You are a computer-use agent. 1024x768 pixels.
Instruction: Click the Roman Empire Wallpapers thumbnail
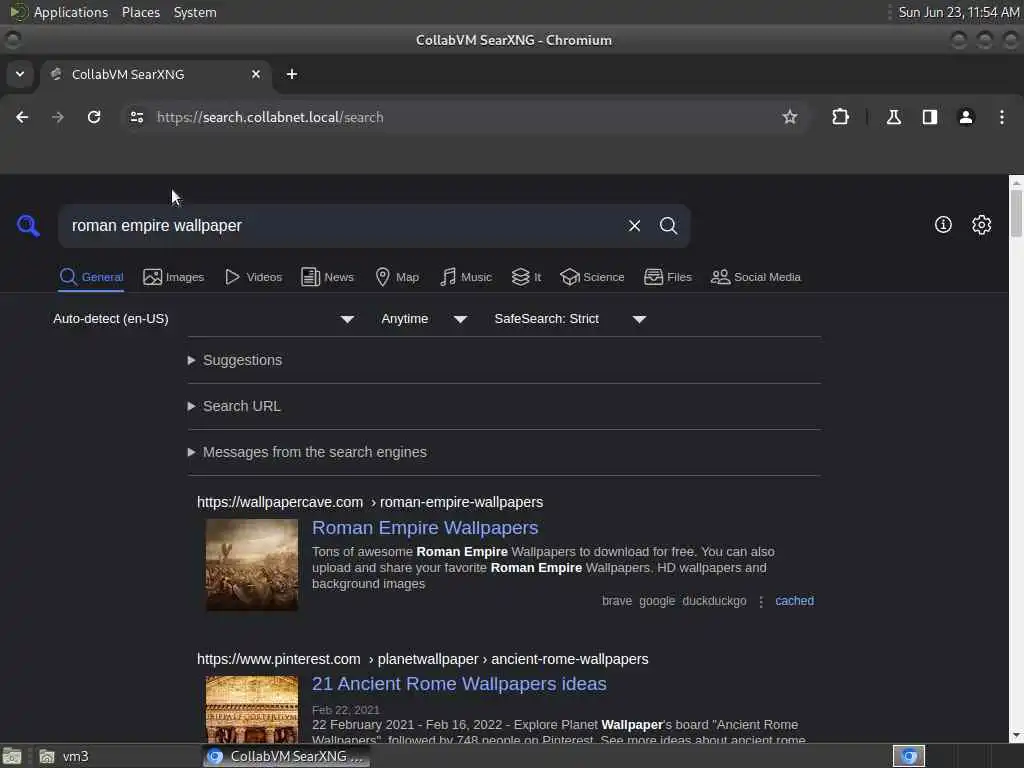252,565
